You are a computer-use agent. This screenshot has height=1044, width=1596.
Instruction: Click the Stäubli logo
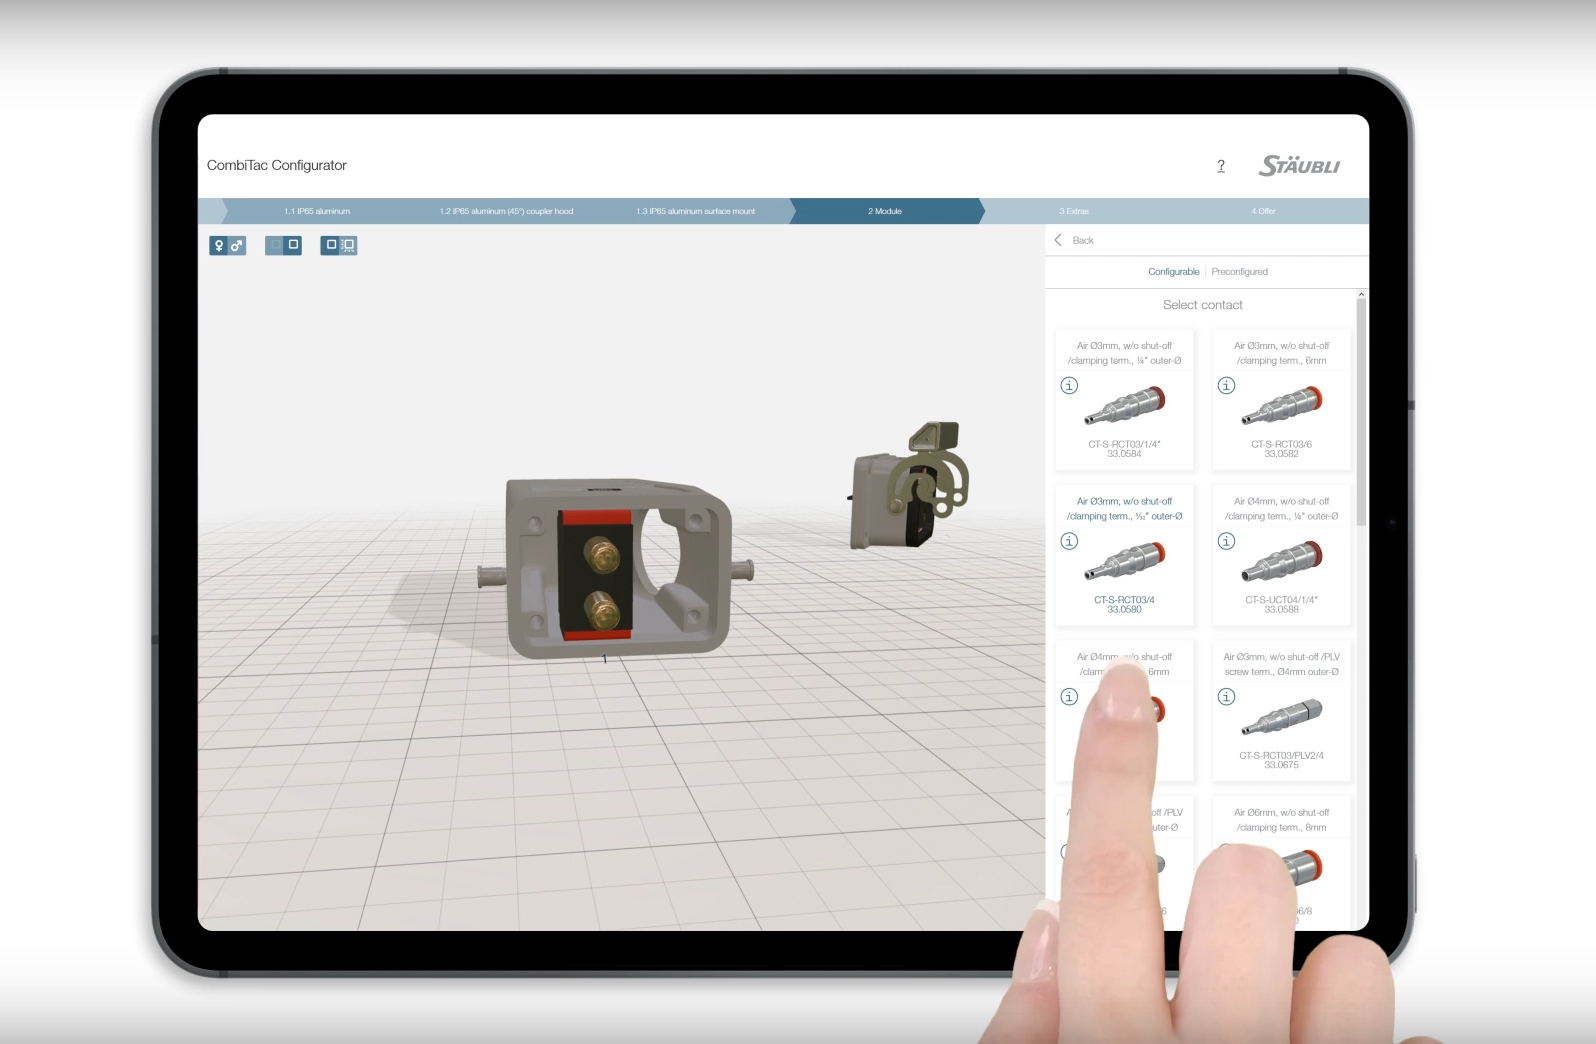pos(1299,166)
